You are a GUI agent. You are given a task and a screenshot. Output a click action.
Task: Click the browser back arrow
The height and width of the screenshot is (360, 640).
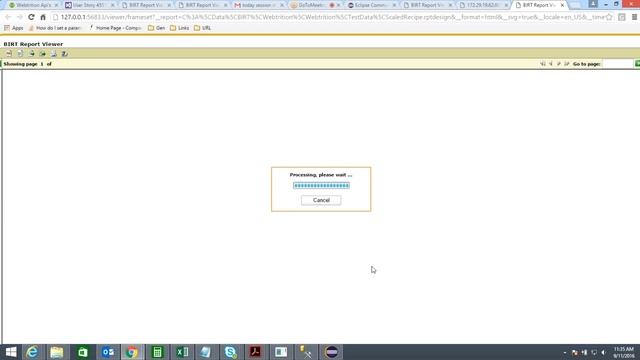click(x=8, y=17)
